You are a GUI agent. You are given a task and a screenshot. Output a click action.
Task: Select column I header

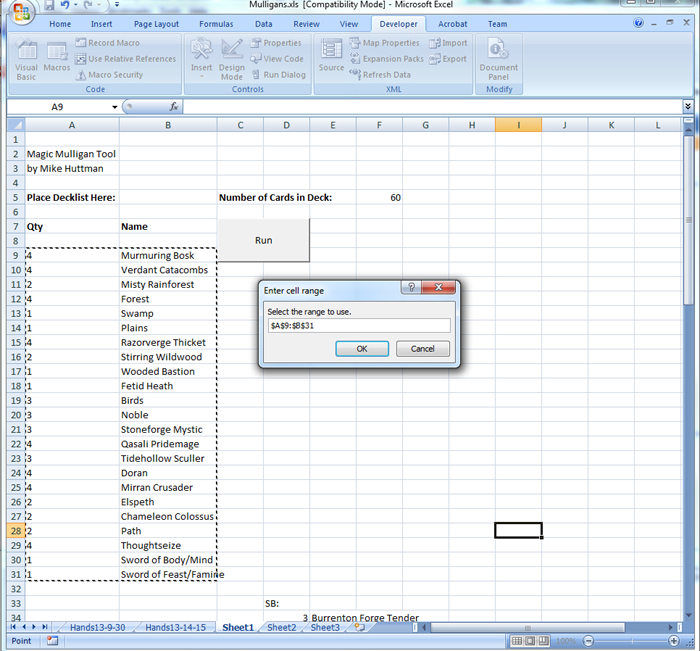click(518, 125)
